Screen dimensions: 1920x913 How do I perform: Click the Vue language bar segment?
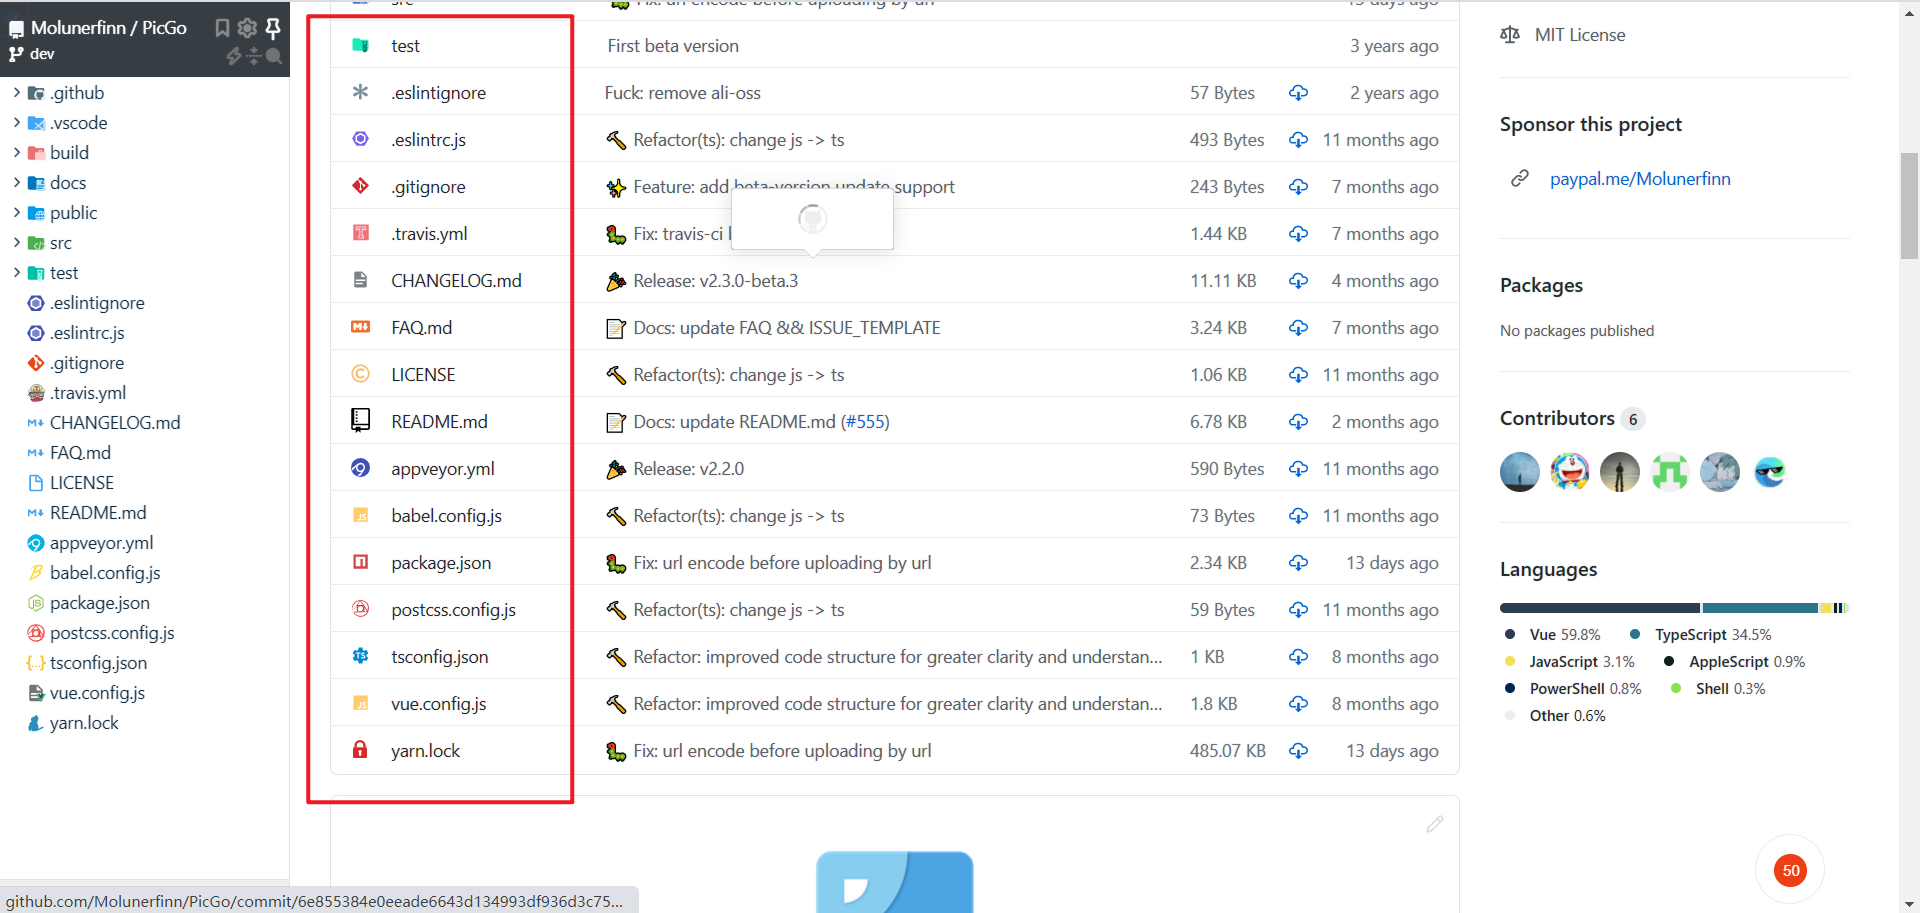1600,608
